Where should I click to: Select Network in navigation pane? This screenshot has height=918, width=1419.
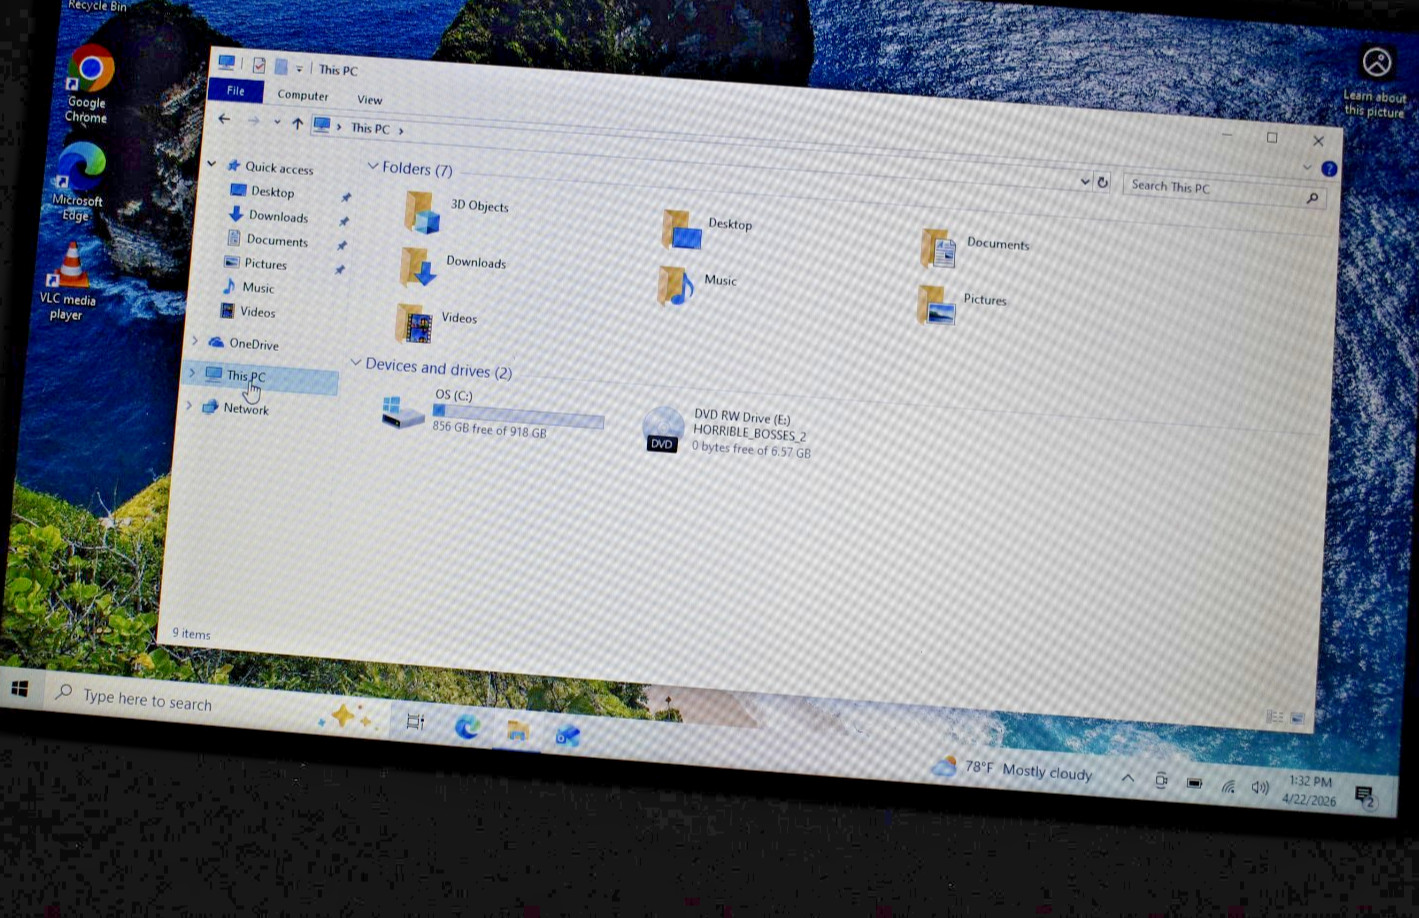pyautogui.click(x=245, y=408)
